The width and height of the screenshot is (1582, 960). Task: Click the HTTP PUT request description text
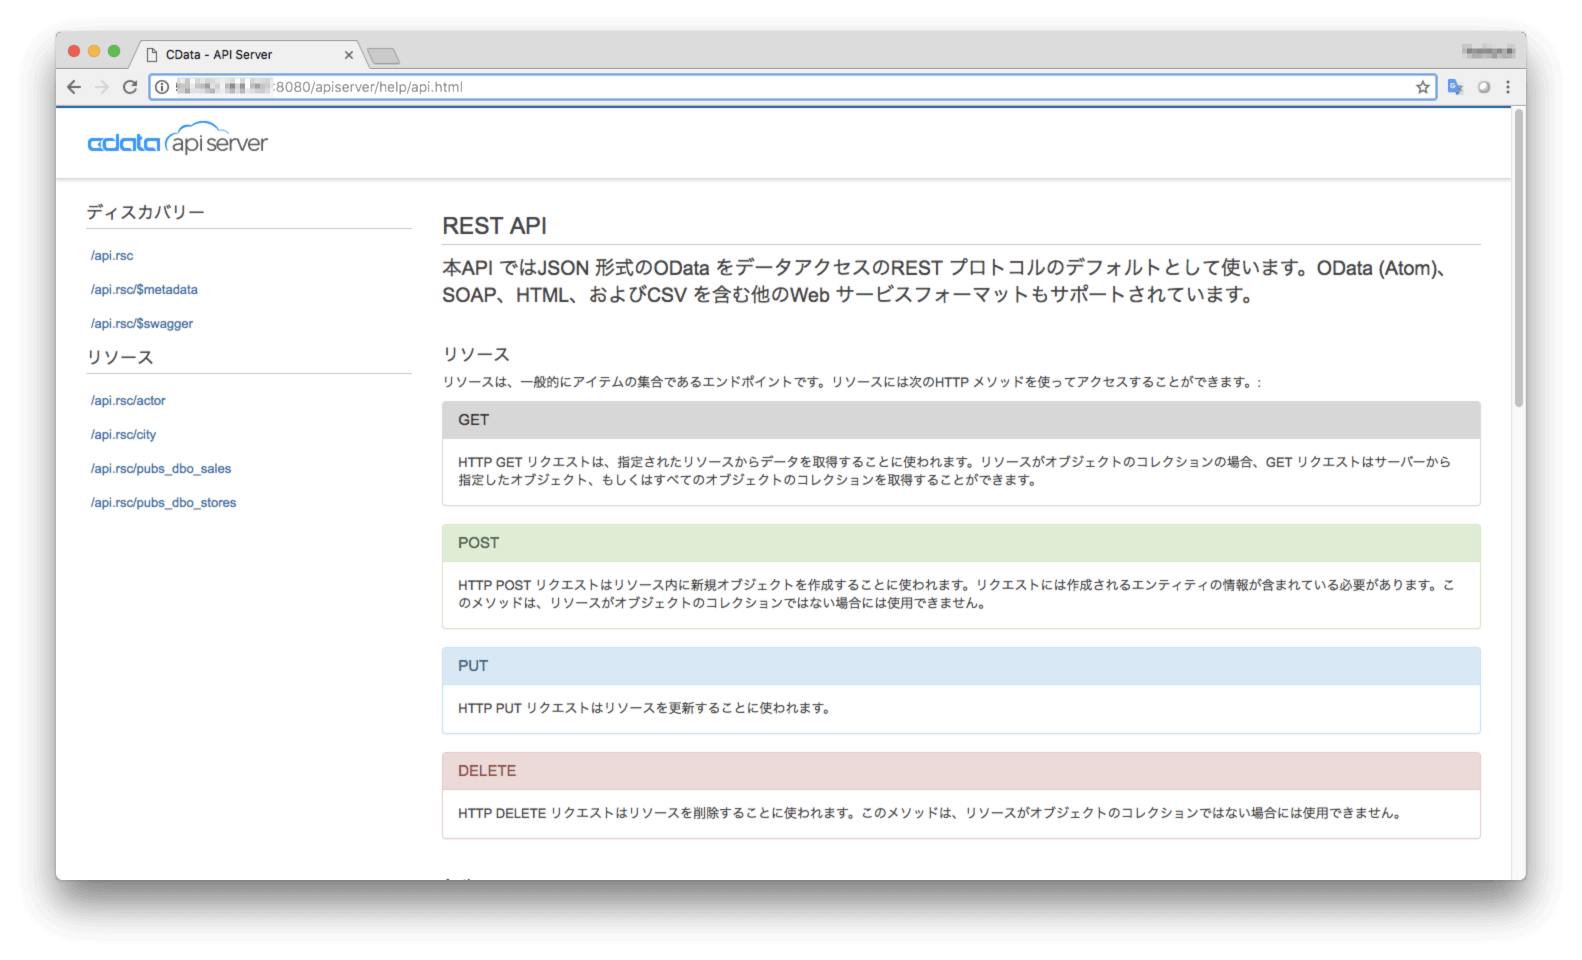tap(644, 708)
